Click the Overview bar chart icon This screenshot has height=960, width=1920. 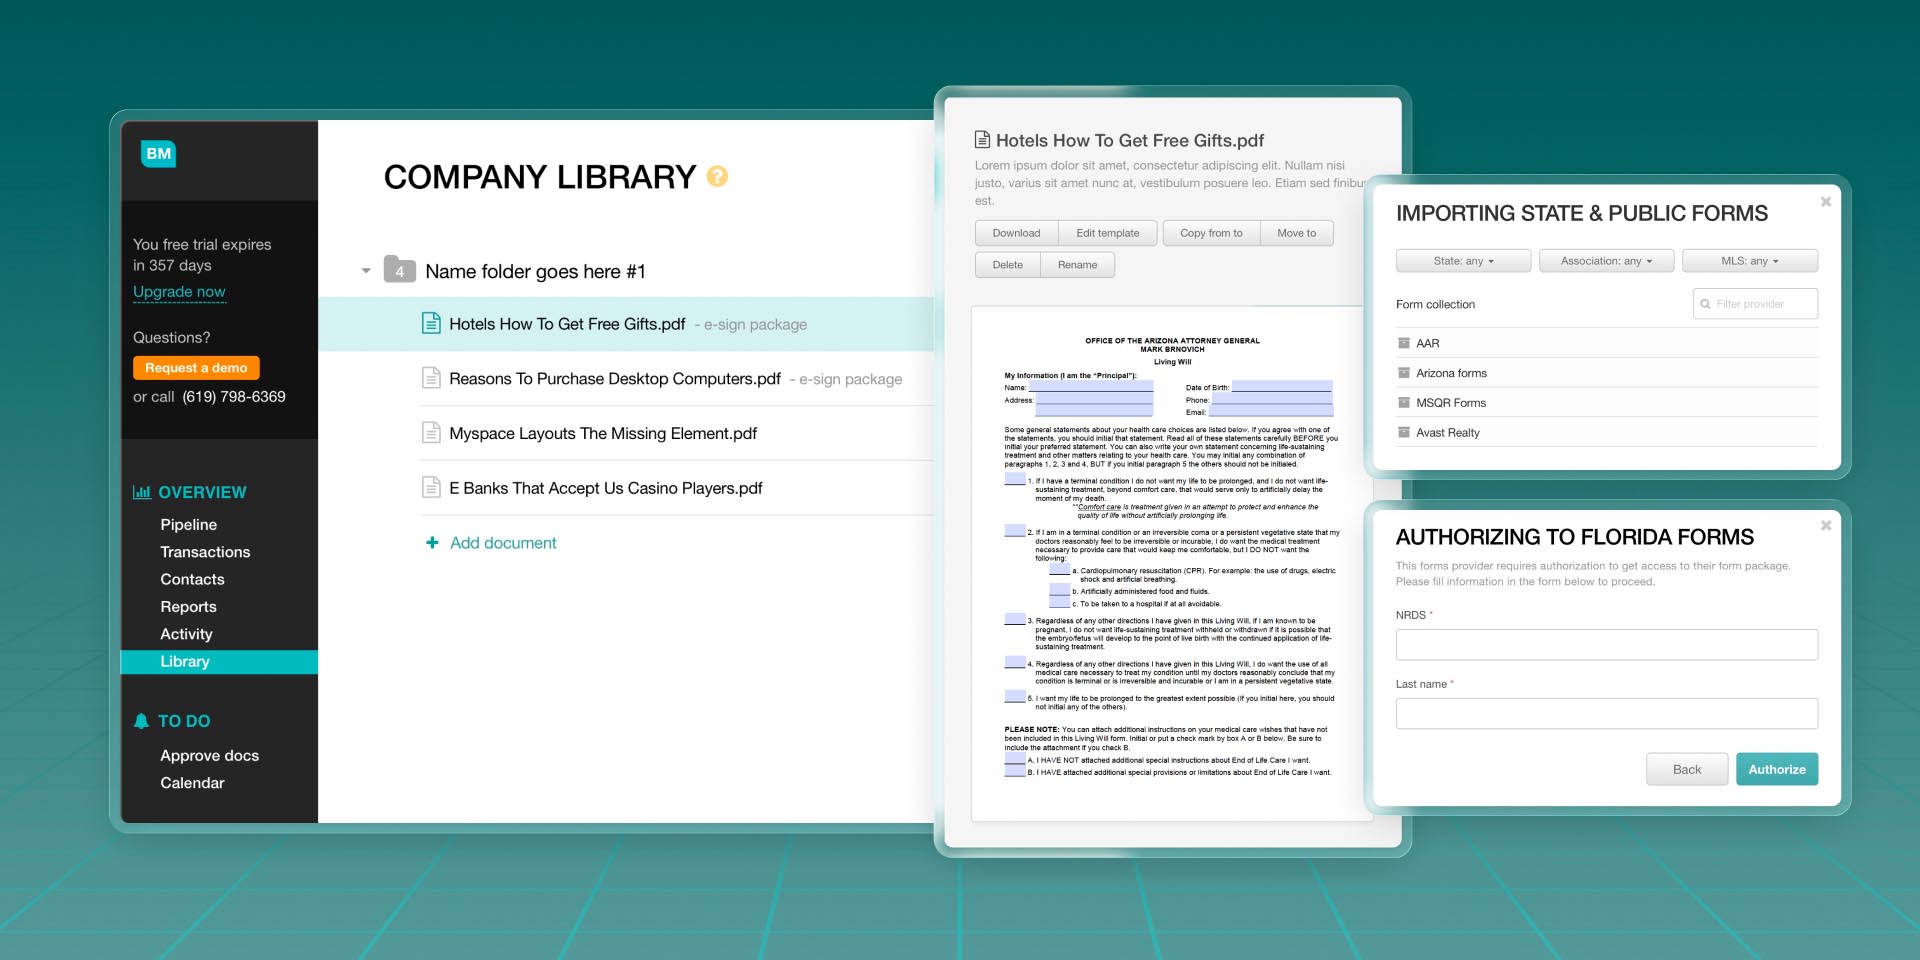click(x=142, y=492)
